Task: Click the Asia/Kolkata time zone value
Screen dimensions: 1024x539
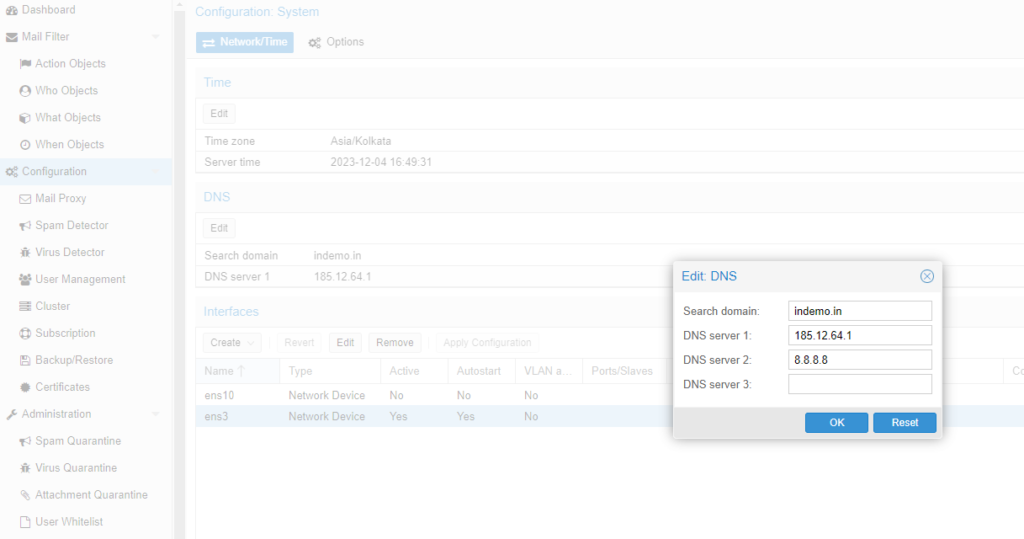Action: [x=360, y=141]
